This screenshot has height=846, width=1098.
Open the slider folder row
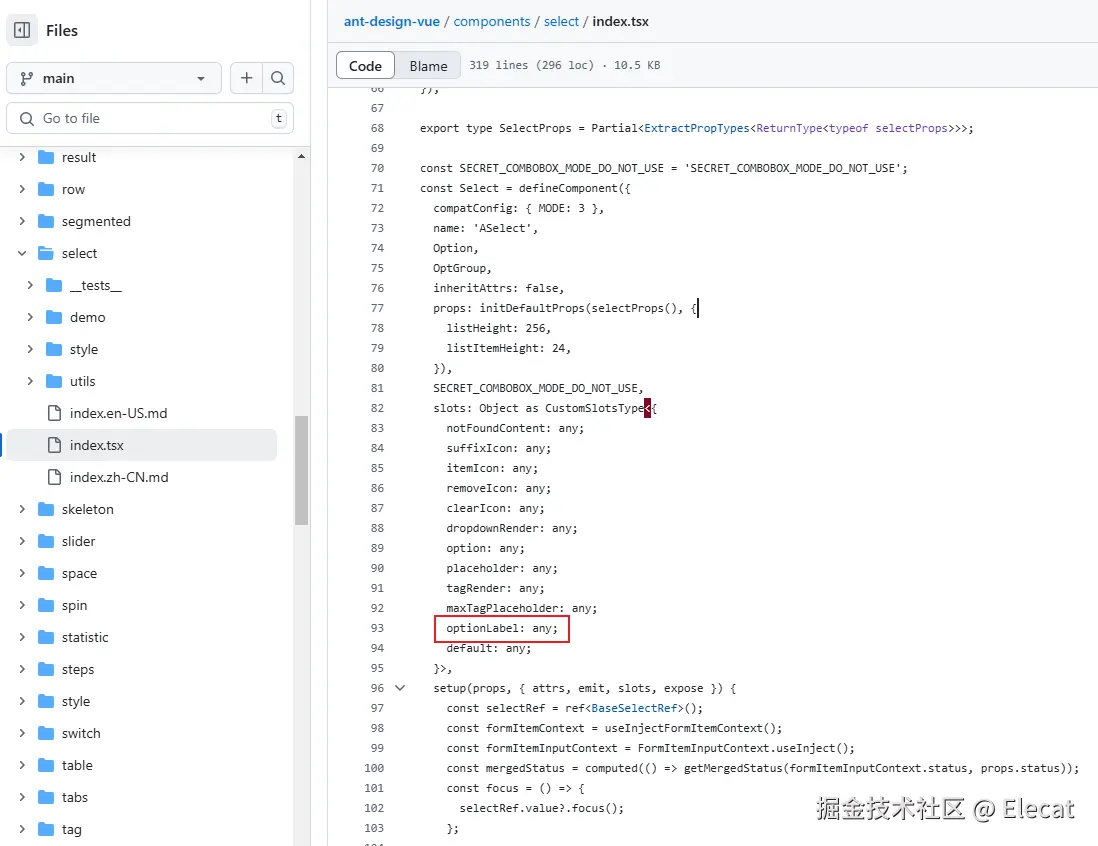(141, 541)
